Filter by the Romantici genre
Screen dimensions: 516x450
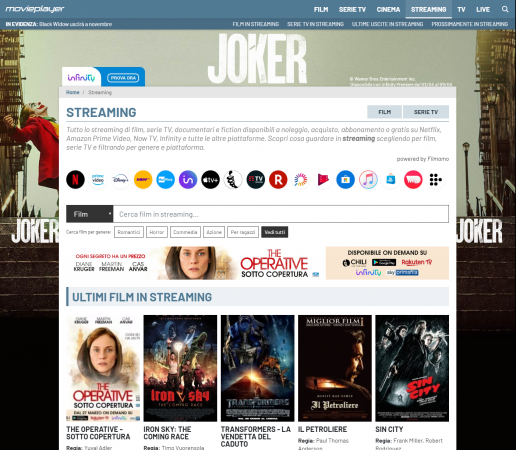pyautogui.click(x=129, y=232)
